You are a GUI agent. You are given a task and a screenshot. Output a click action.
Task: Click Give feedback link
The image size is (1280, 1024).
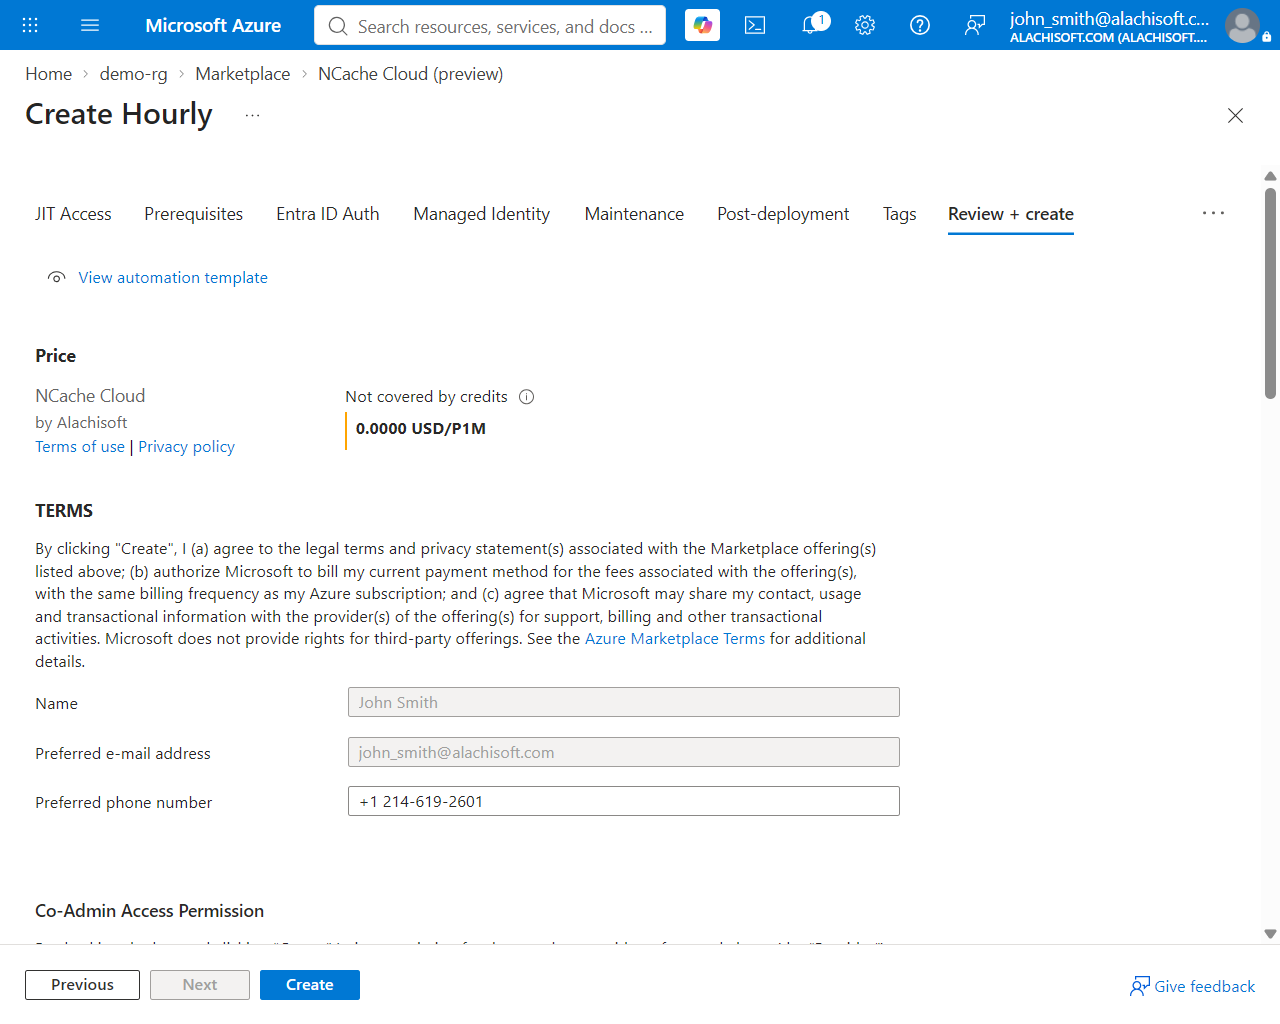pos(1193,986)
